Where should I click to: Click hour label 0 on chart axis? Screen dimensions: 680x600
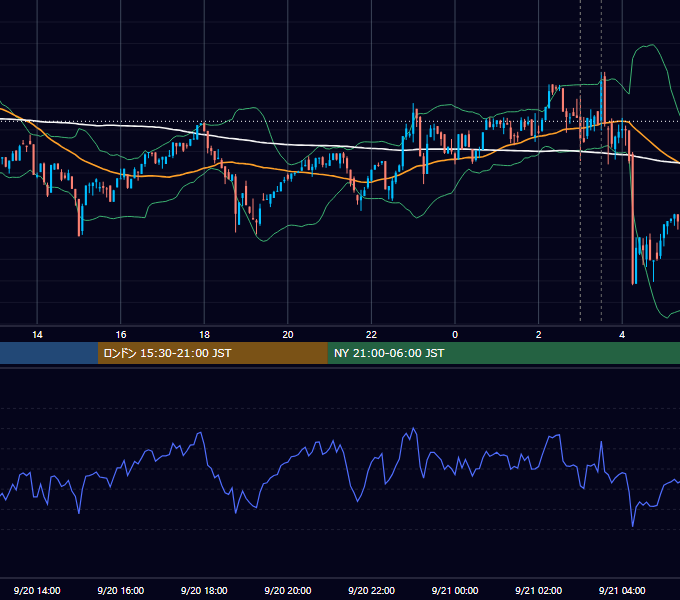click(455, 335)
